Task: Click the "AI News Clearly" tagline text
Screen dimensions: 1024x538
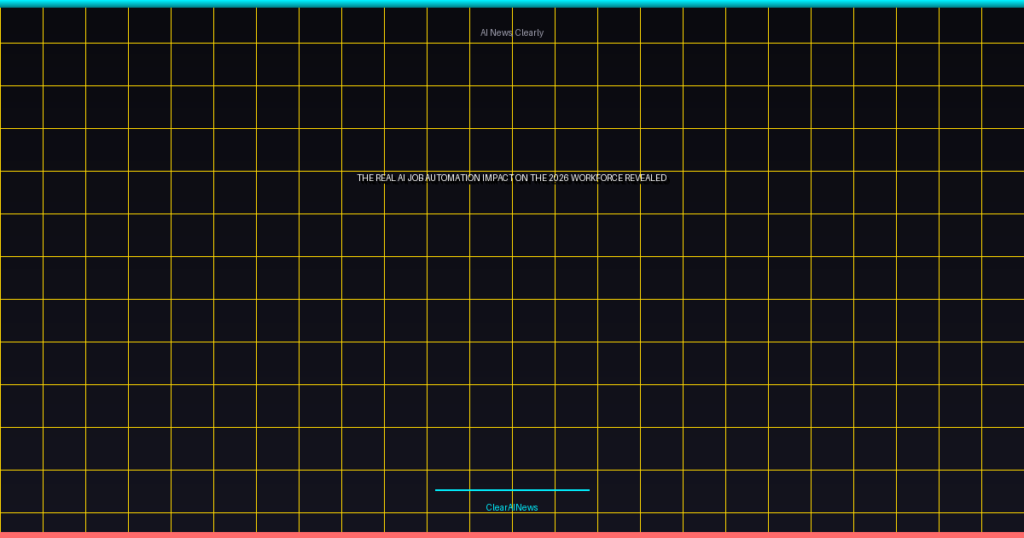Action: 512,33
